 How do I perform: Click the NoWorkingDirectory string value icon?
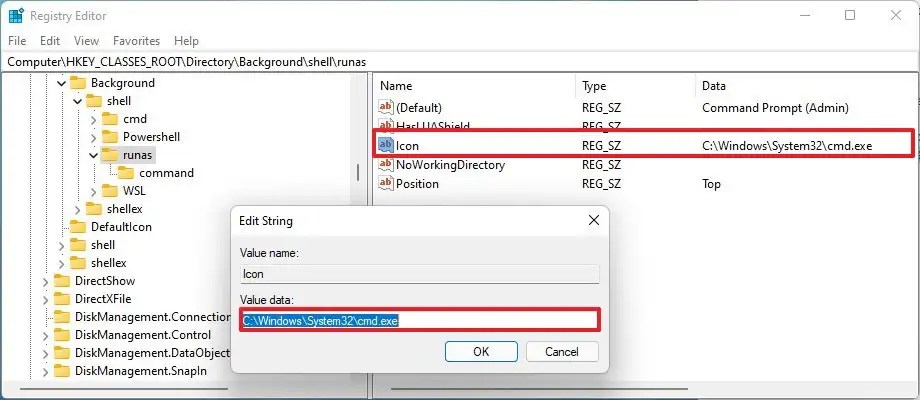(x=385, y=165)
